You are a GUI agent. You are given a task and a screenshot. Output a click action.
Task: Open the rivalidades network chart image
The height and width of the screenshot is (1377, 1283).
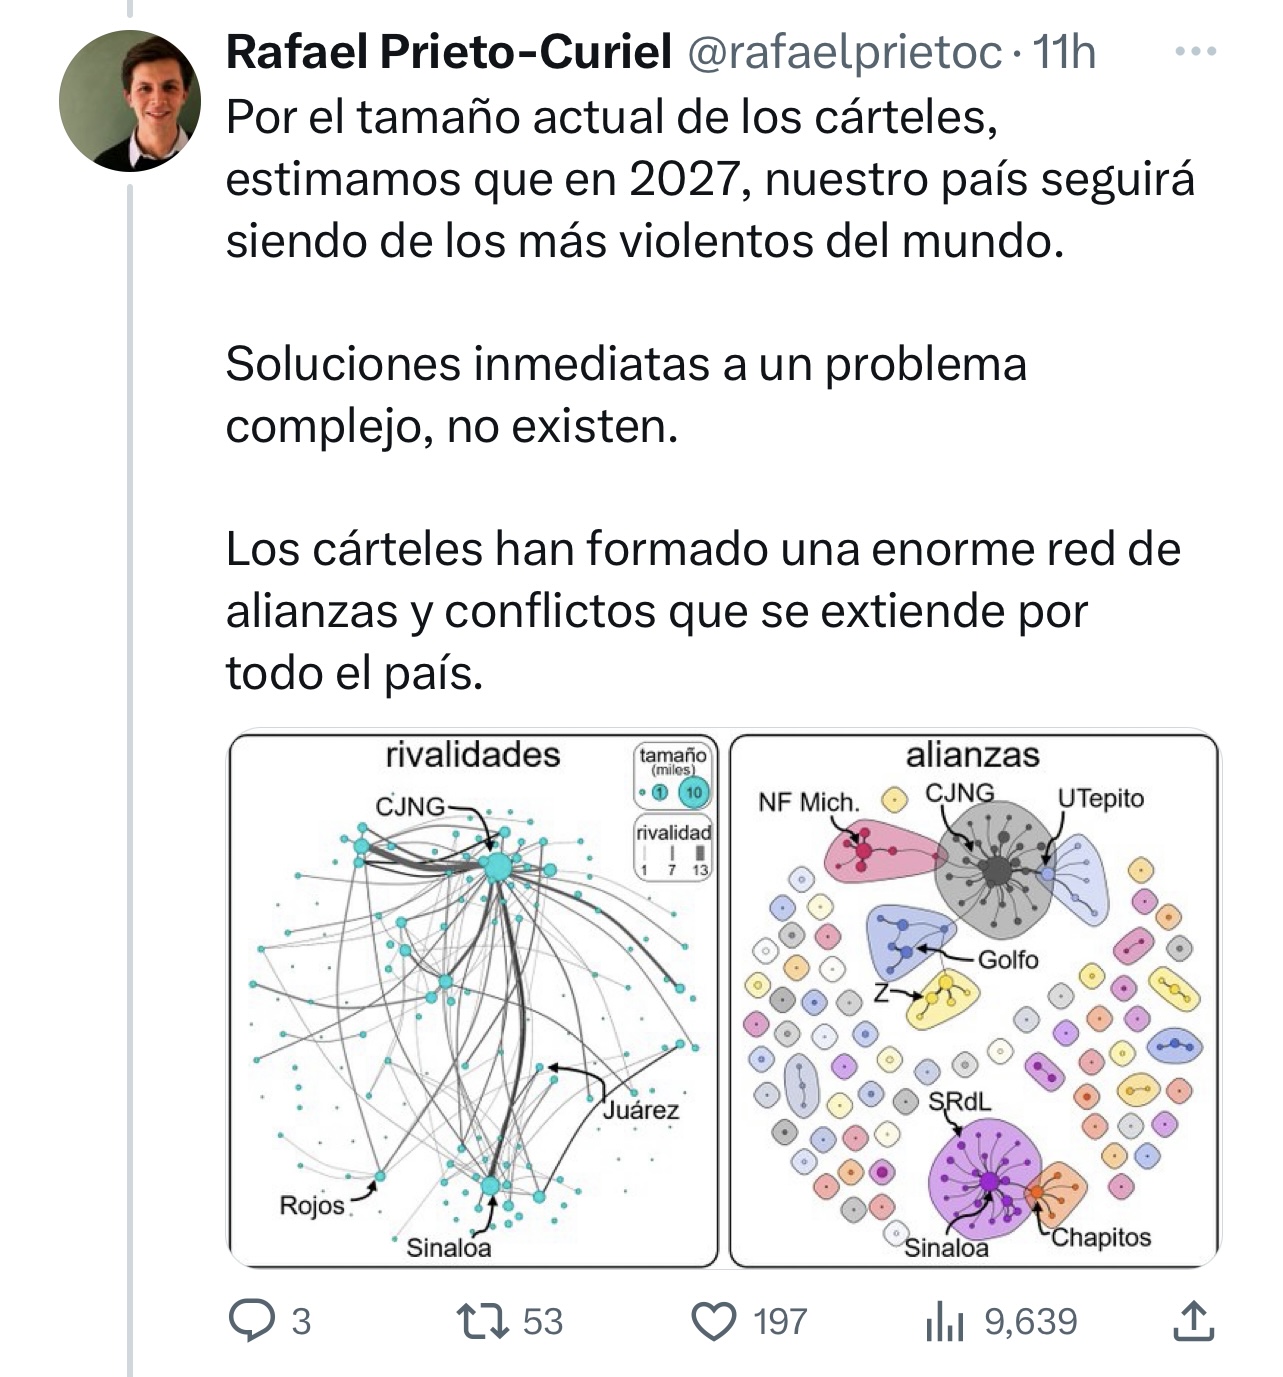473,1000
